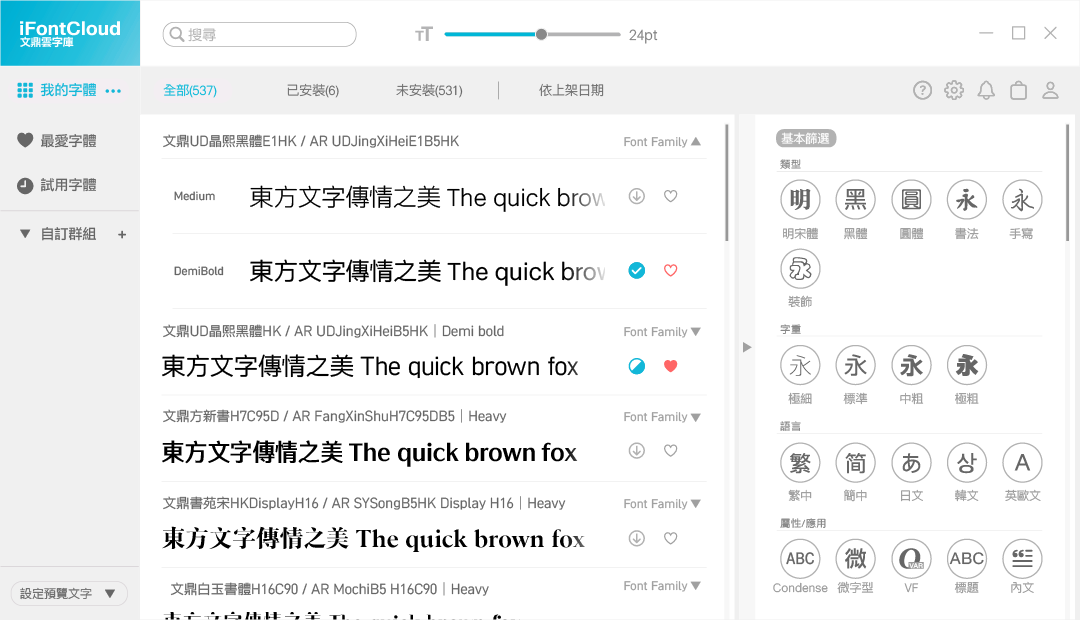Image resolution: width=1080 pixels, height=620 pixels.
Task: Download the AR FangXinShuH7C95DB5 font
Action: [x=636, y=453]
